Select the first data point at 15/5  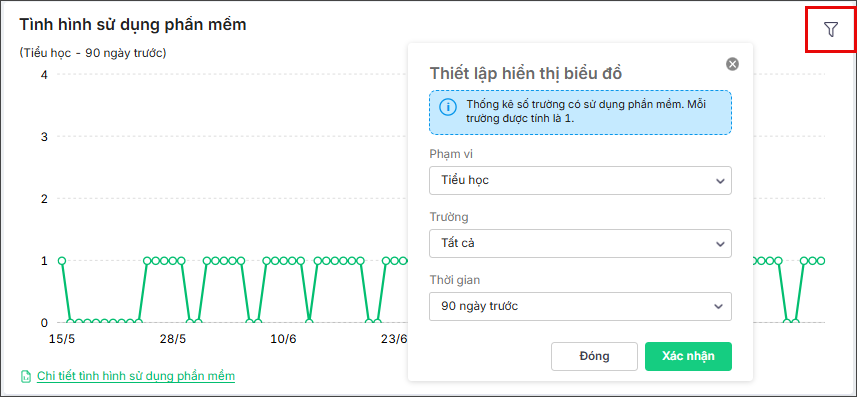(x=62, y=261)
